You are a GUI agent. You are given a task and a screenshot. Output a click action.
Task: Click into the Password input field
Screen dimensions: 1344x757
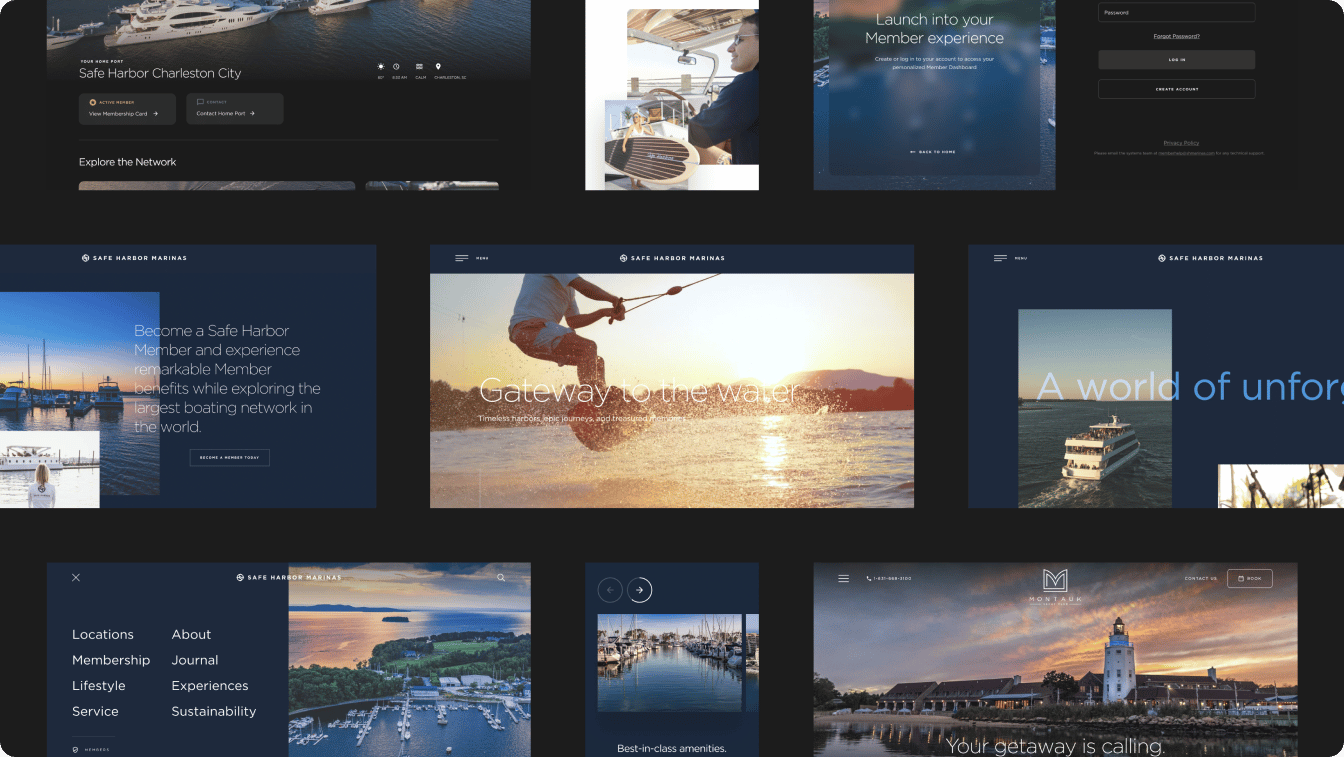click(1176, 12)
